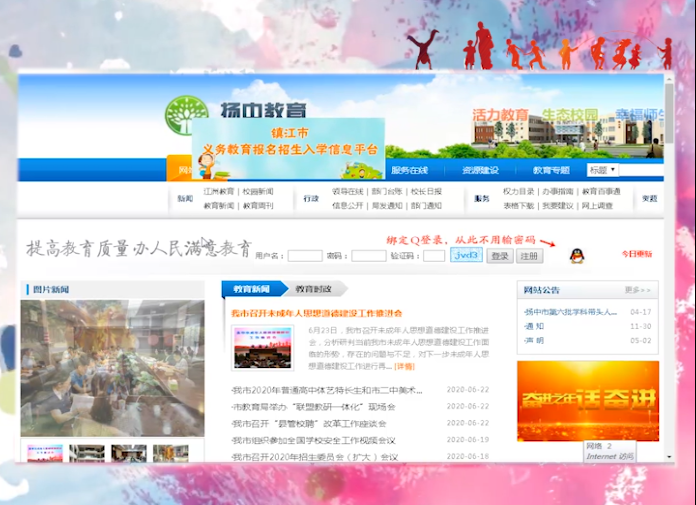Open the 教育专题 menu
The image size is (696, 505).
click(551, 170)
